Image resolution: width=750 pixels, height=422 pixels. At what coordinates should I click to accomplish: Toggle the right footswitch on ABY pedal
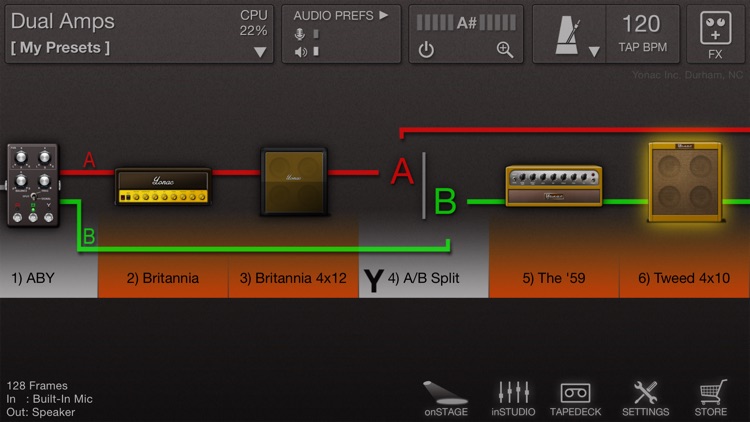click(x=48, y=218)
